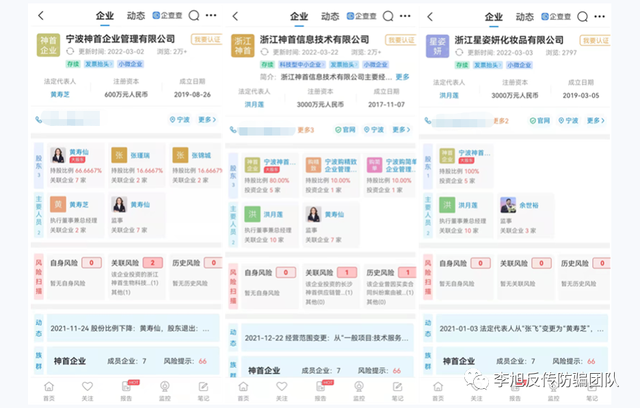640x408 pixels.
Task: Open legal representative 洪月莲 in 浙江神首信息技术 screen
Action: [x=254, y=104]
